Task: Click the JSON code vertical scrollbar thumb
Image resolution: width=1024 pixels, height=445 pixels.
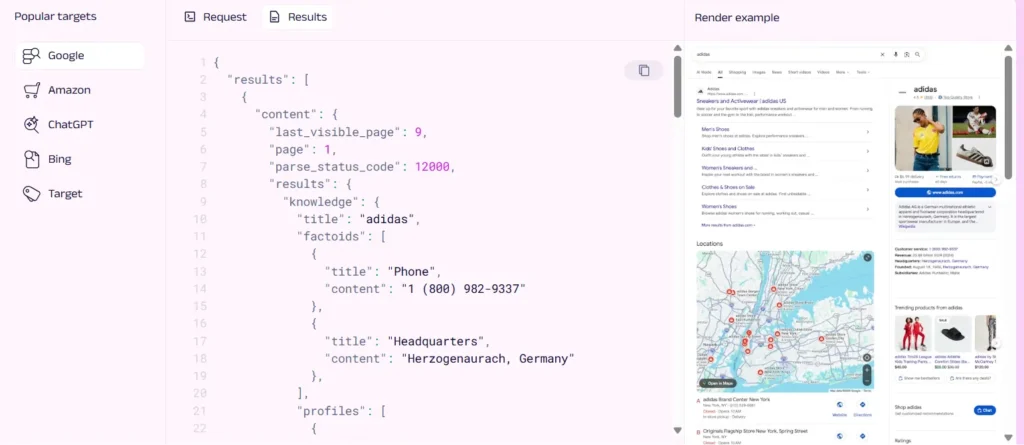Action: 678,86
